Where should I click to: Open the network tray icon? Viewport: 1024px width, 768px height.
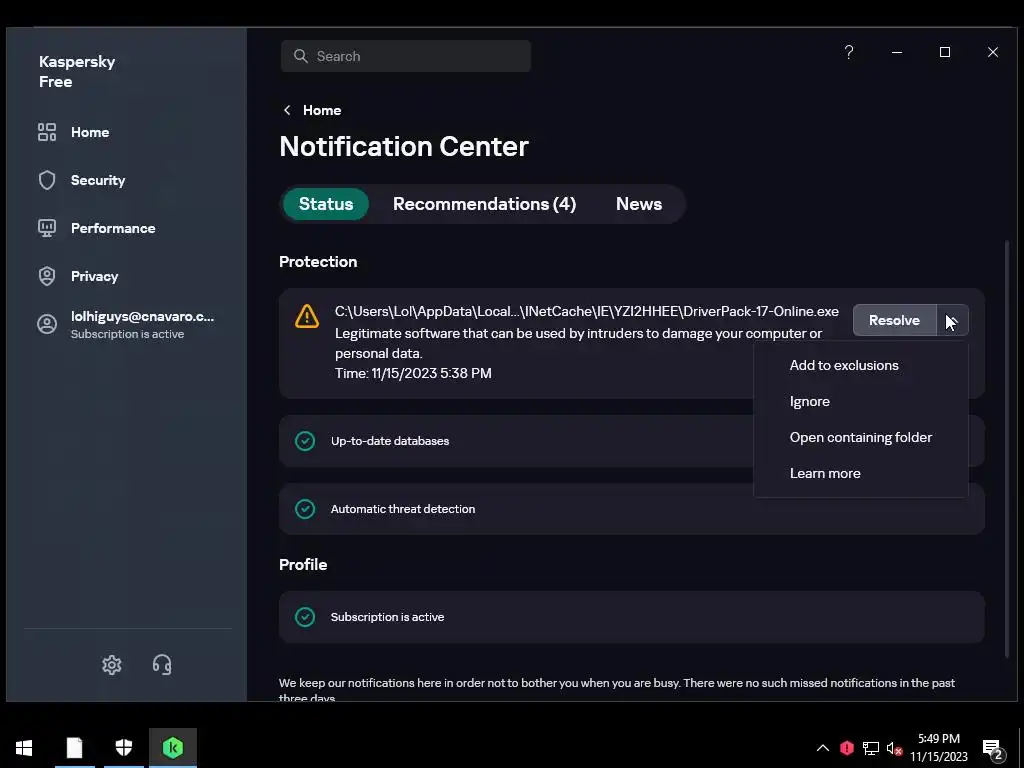[x=871, y=748]
